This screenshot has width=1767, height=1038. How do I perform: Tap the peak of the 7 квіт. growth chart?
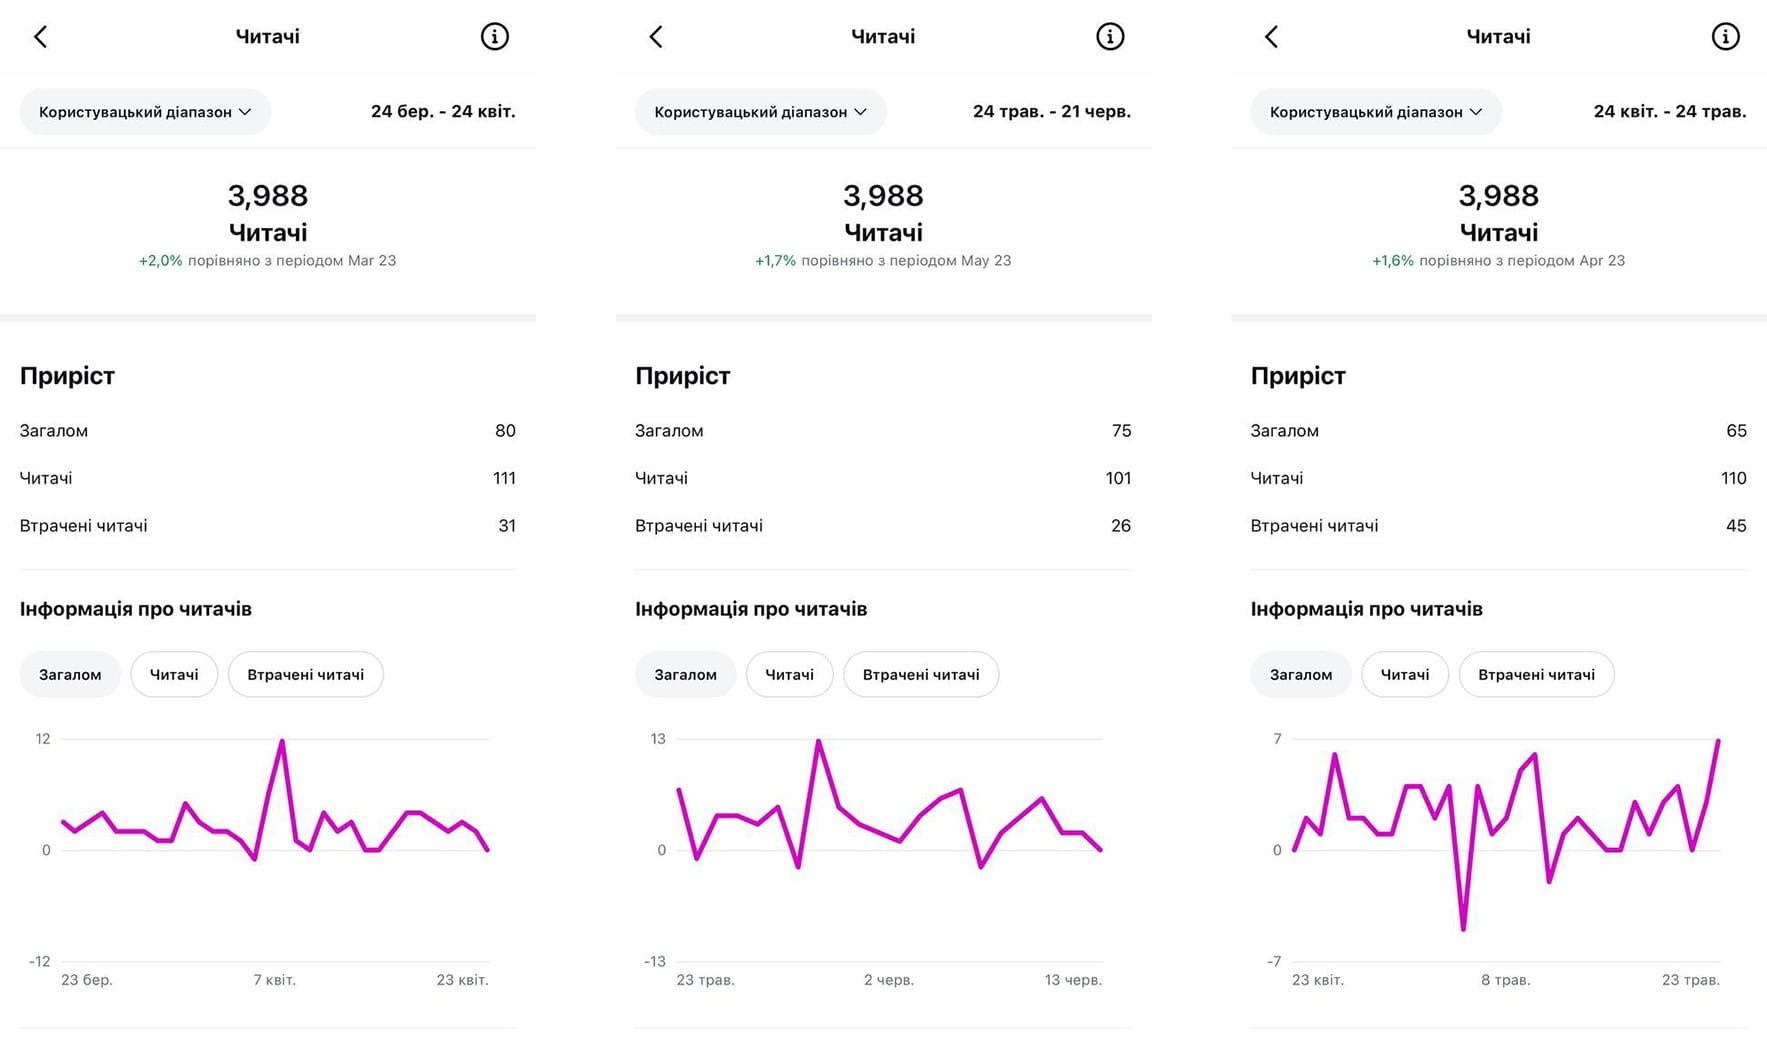click(282, 741)
